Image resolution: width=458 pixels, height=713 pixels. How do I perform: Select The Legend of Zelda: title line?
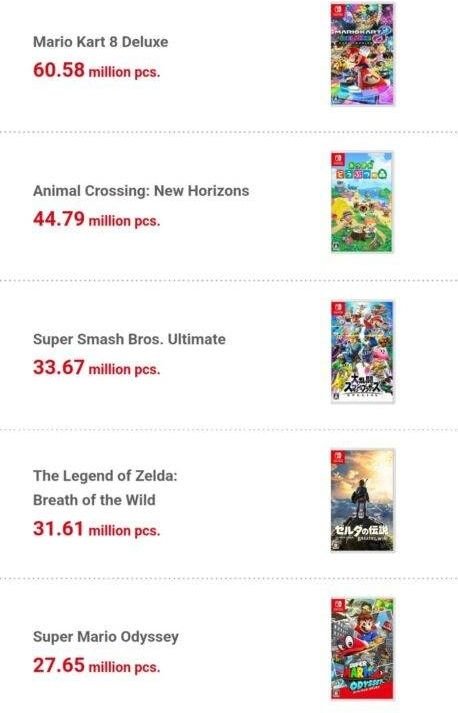point(105,476)
